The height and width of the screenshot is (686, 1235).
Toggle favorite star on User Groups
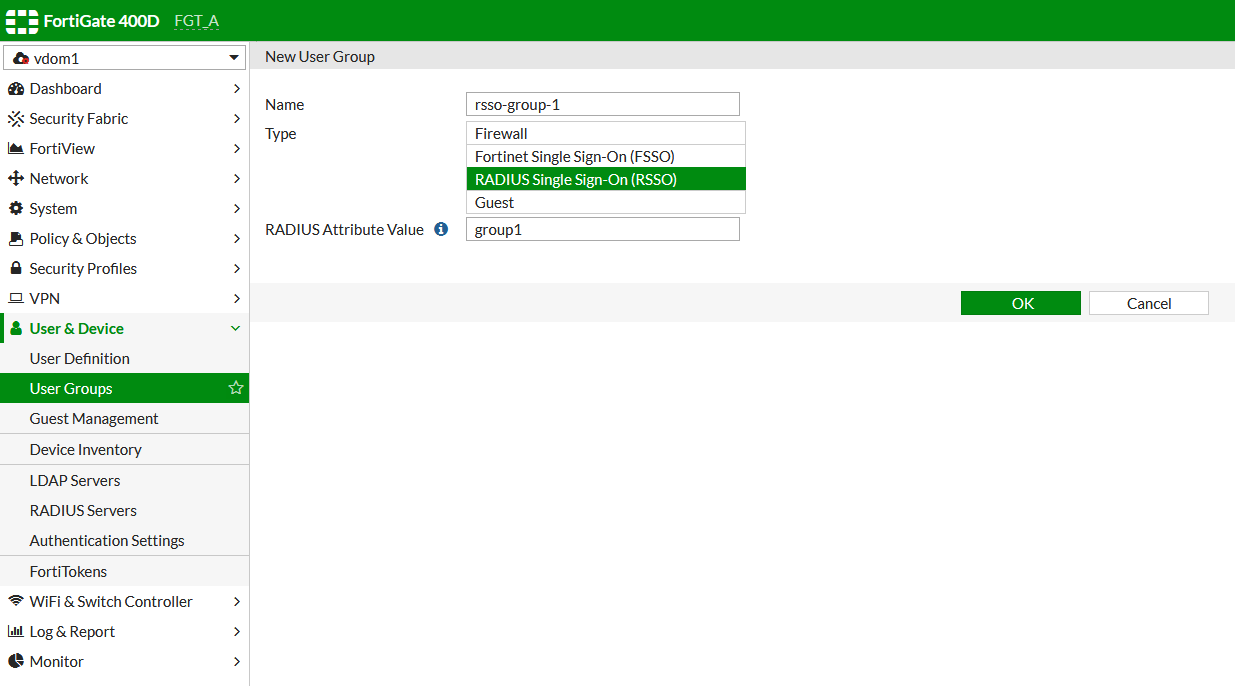tap(236, 388)
